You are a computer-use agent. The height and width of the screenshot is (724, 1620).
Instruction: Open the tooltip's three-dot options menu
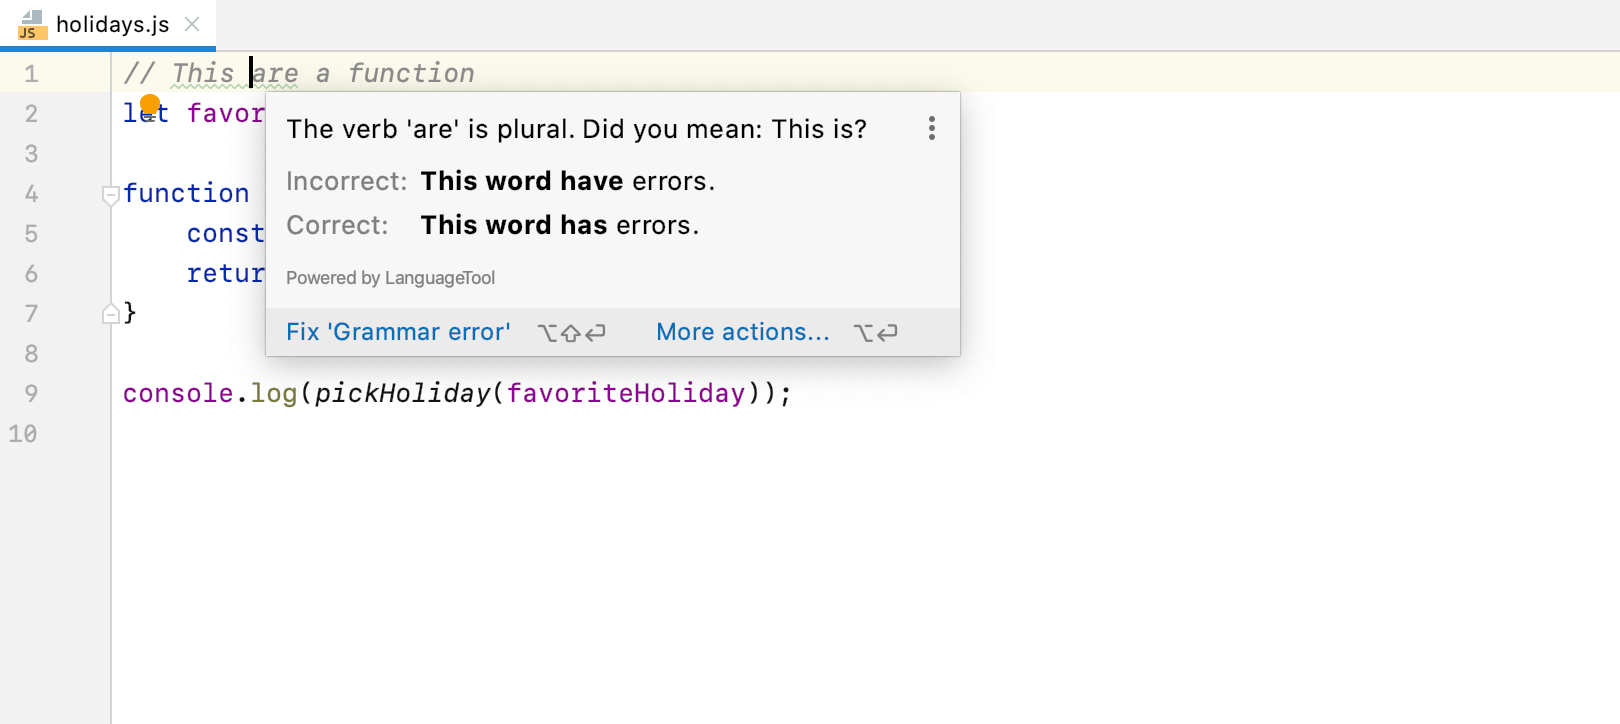click(931, 128)
